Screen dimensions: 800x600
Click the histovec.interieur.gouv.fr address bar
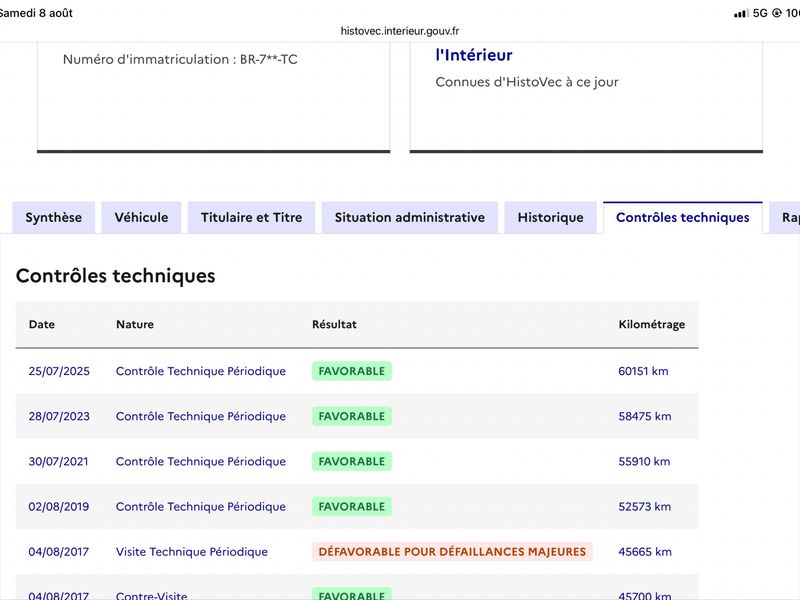pyautogui.click(x=400, y=31)
